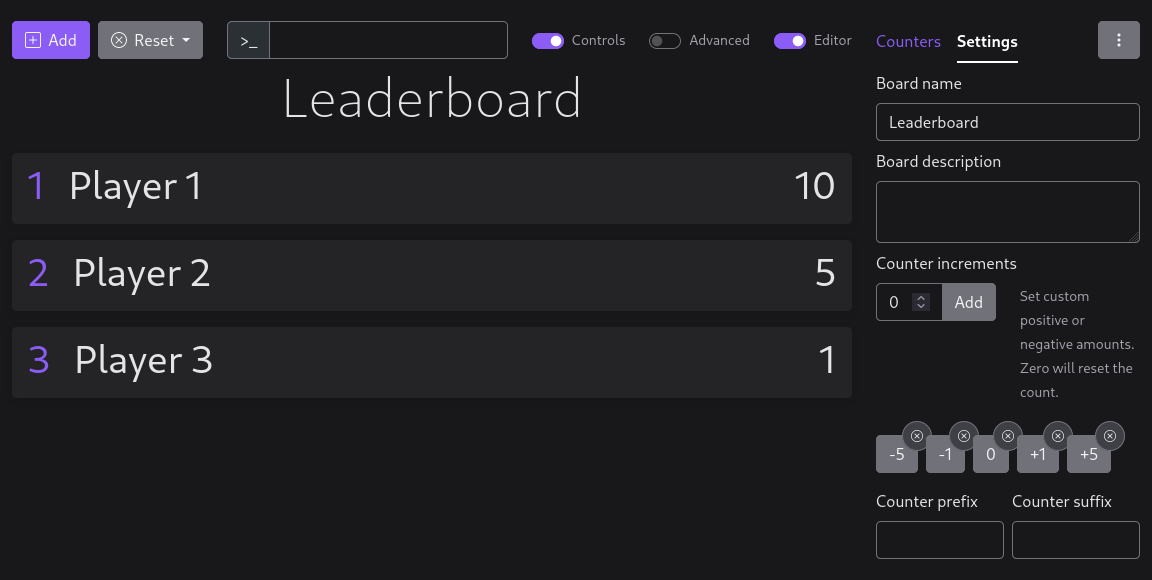Switch to the Counters tab

pyautogui.click(x=908, y=42)
